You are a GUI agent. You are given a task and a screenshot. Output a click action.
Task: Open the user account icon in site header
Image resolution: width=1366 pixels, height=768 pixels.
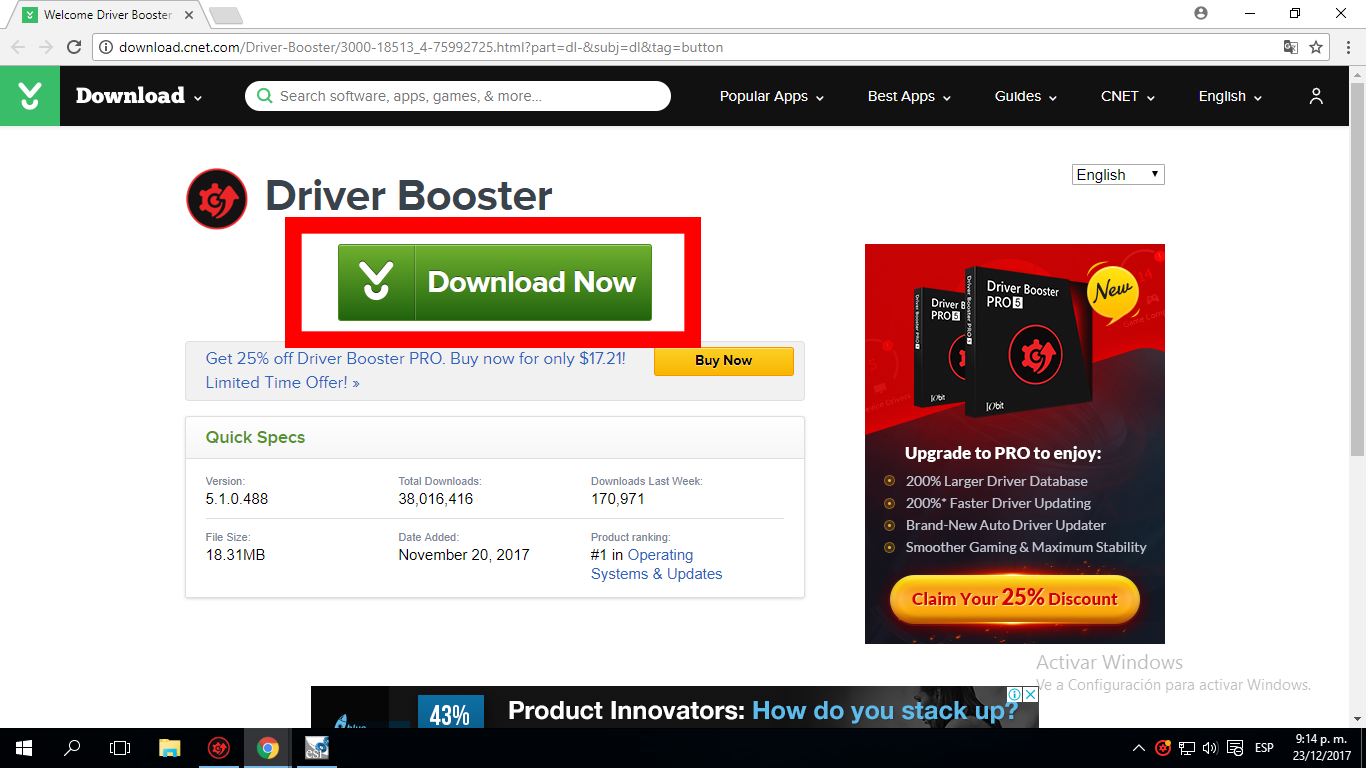click(x=1316, y=96)
